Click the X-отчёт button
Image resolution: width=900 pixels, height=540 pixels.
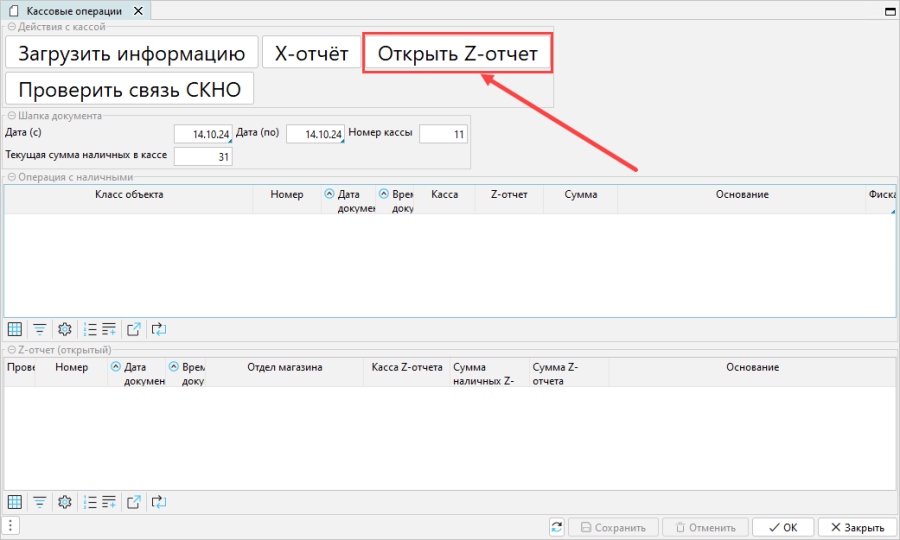point(311,54)
